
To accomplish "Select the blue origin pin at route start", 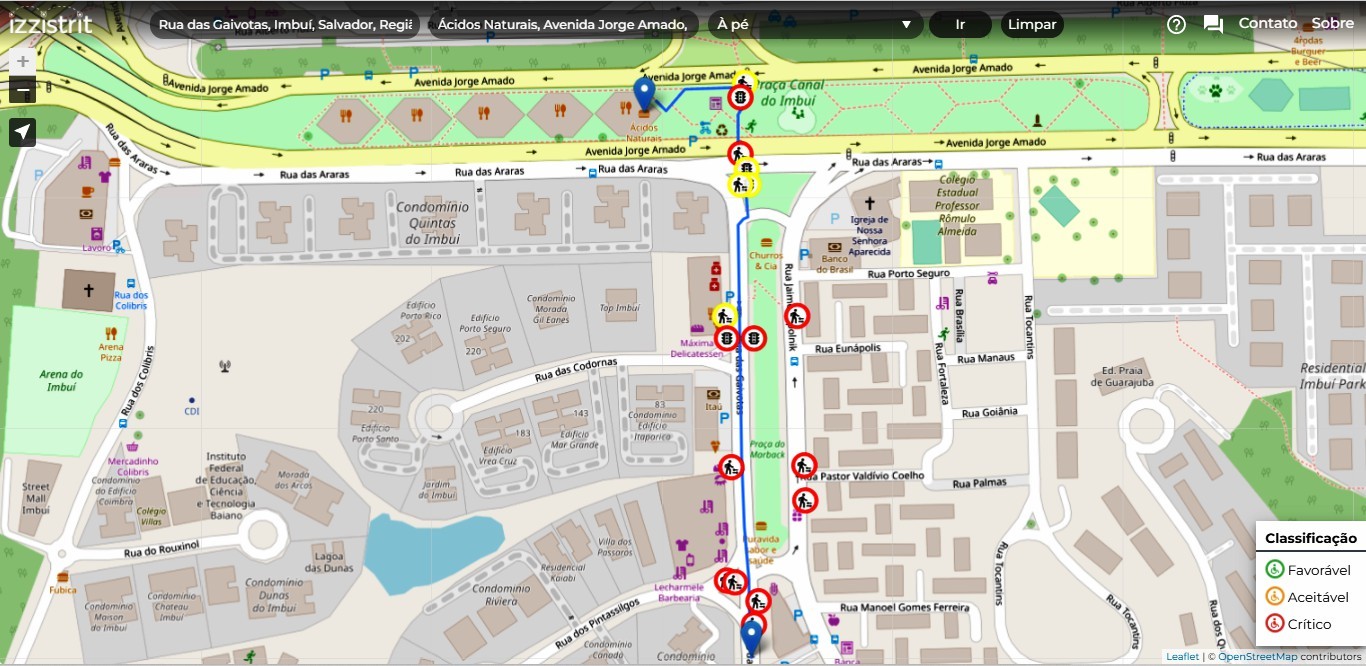I will click(x=751, y=636).
